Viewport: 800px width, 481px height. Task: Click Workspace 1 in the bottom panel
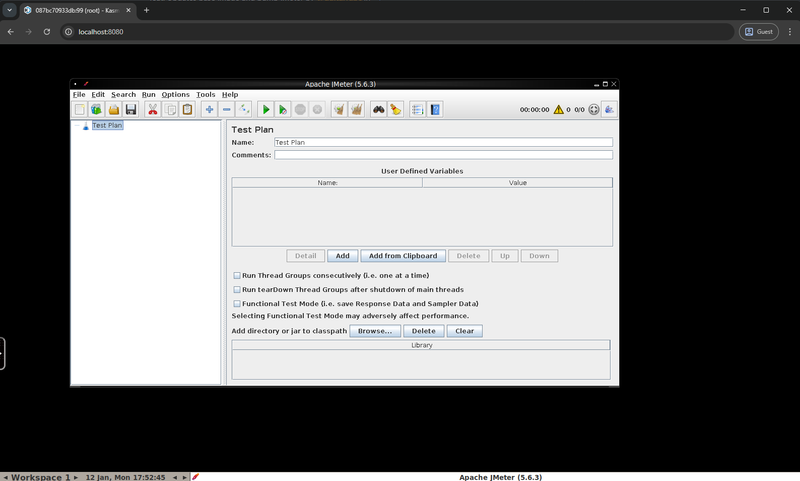40,477
